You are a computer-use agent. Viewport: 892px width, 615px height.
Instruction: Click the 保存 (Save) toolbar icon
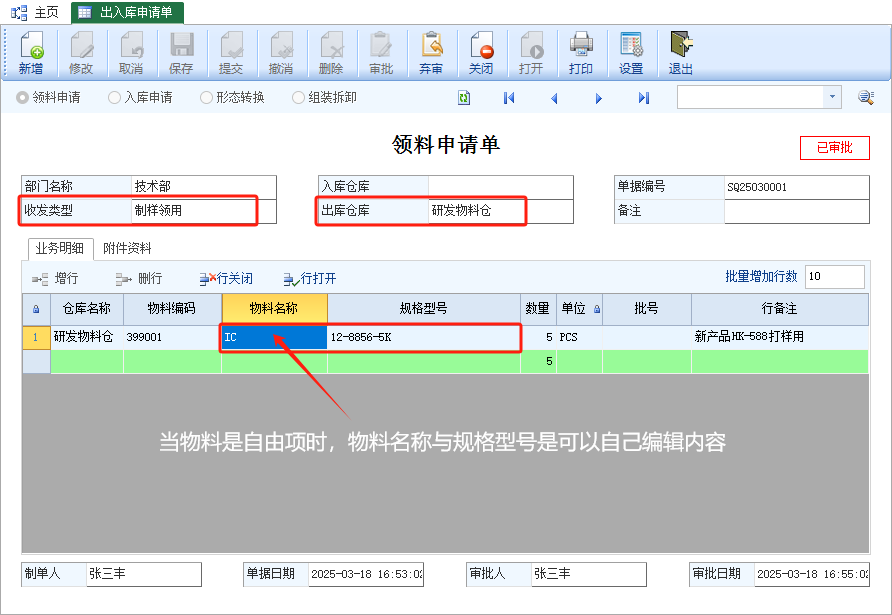tap(181, 53)
